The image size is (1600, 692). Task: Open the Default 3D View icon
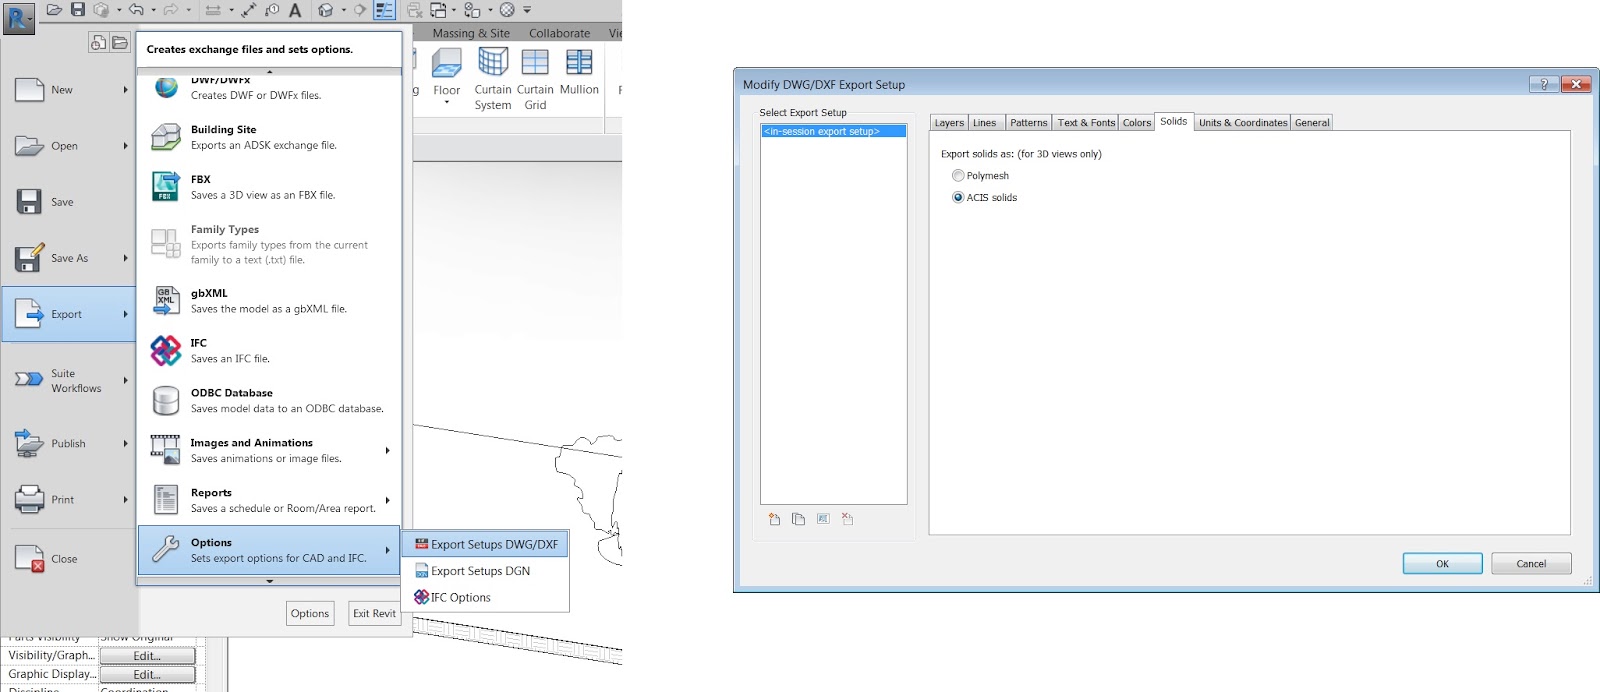pyautogui.click(x=326, y=10)
